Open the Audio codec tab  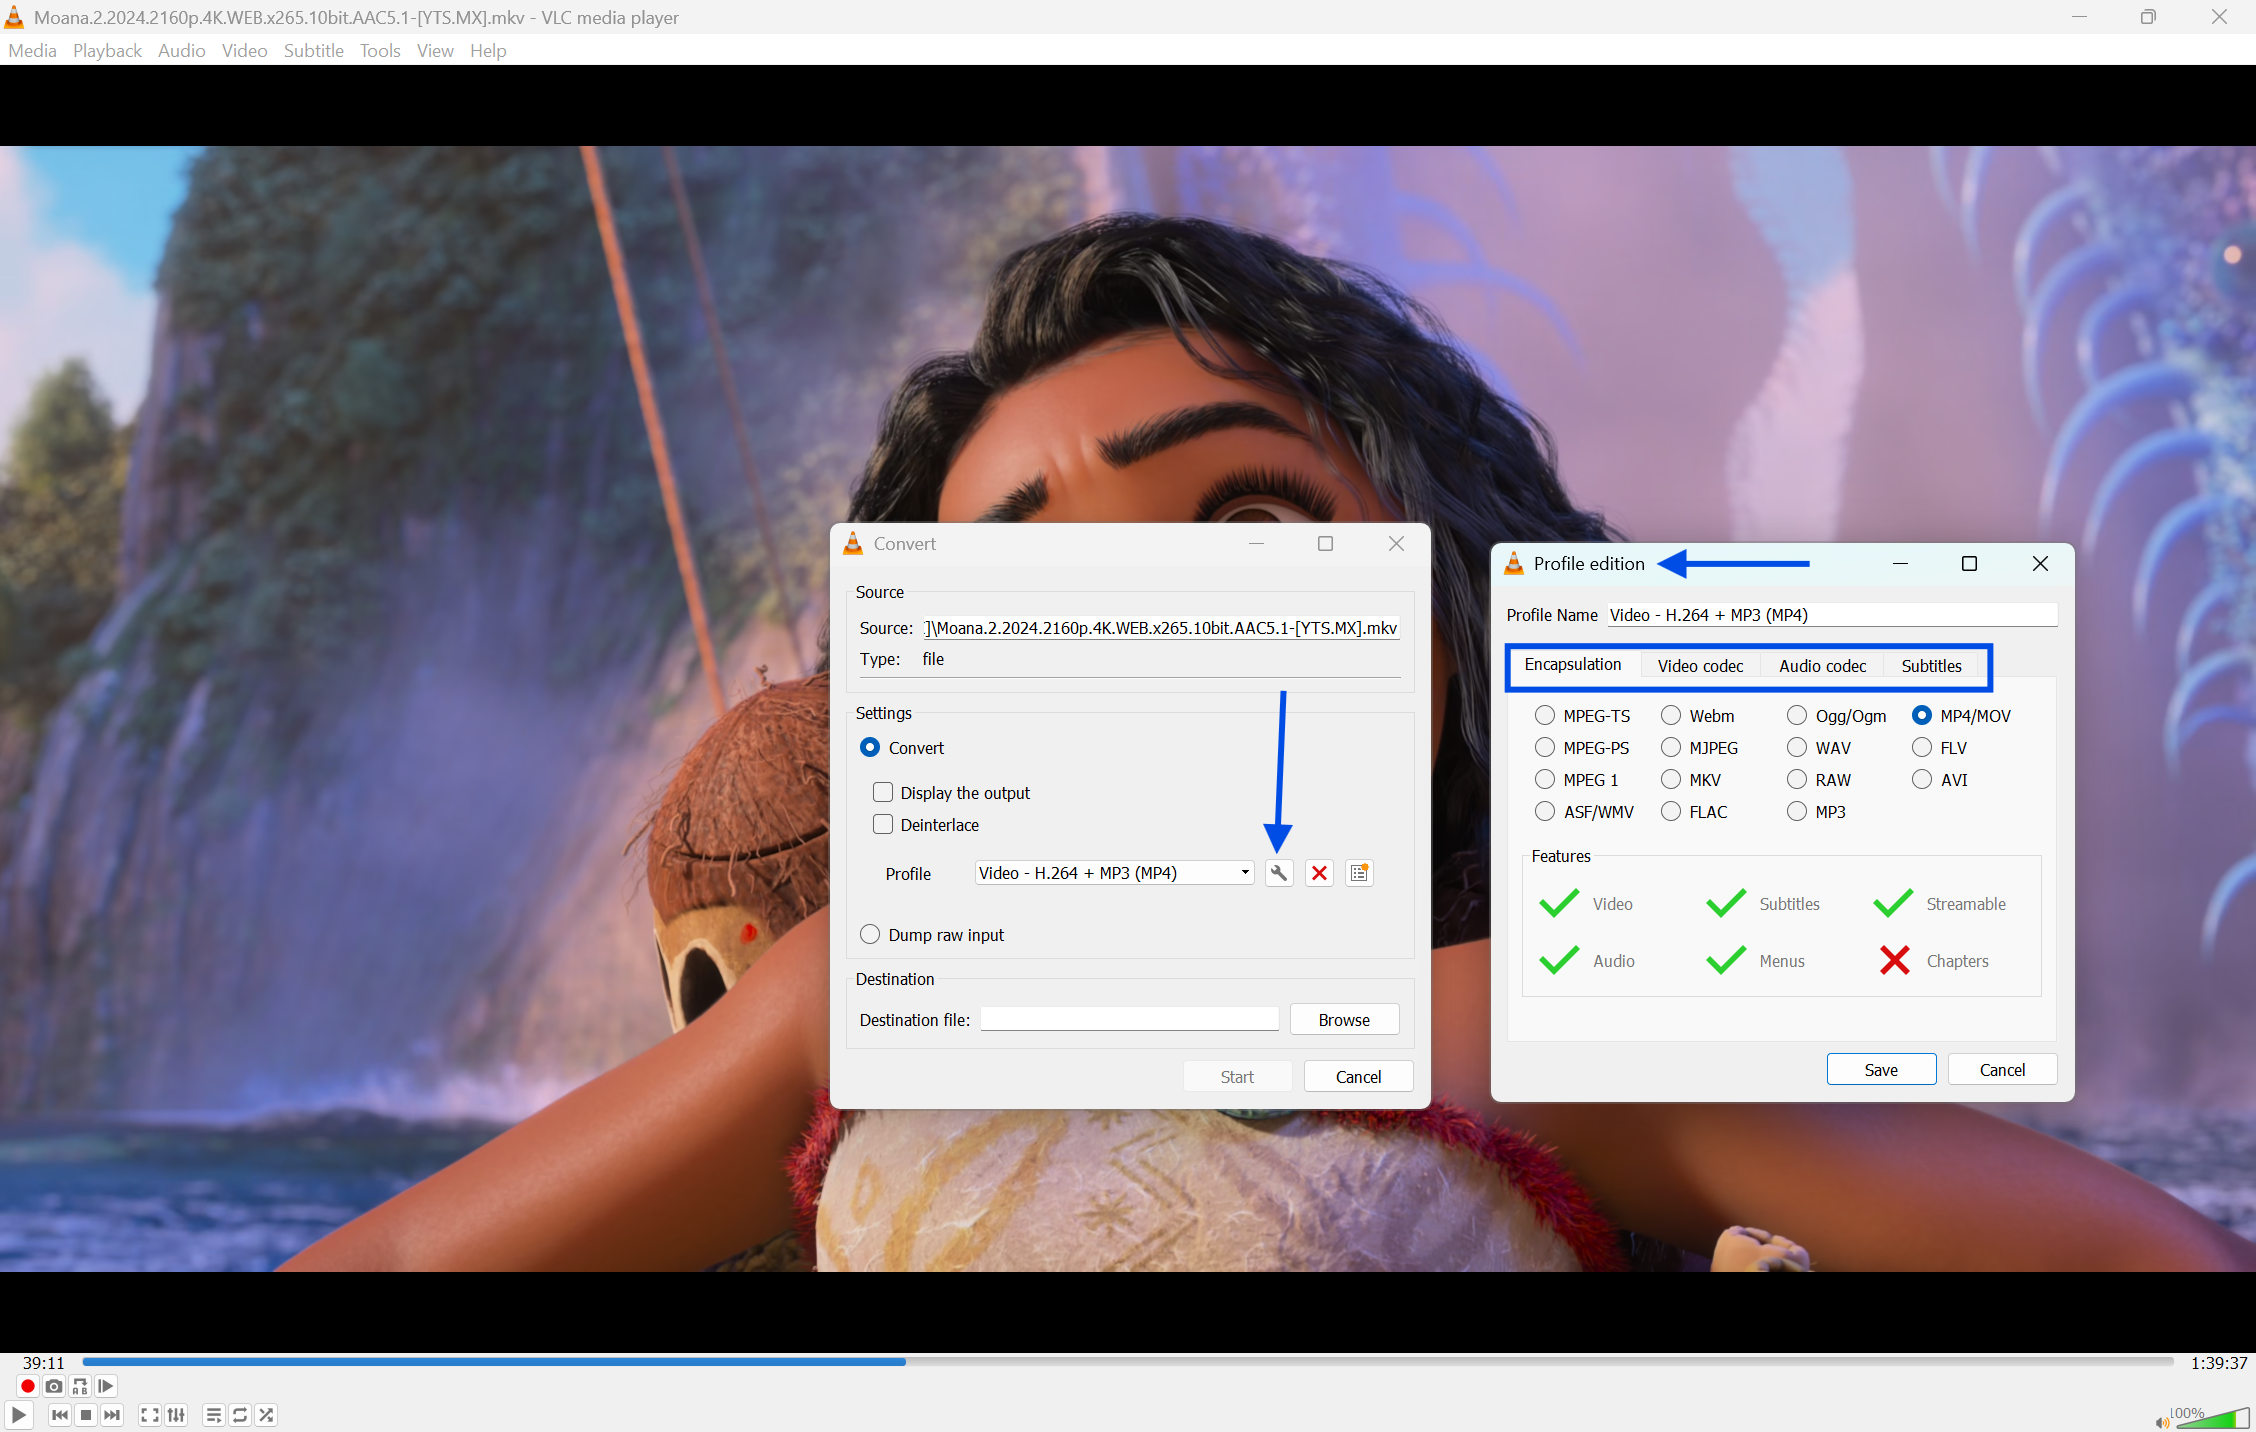1822,666
